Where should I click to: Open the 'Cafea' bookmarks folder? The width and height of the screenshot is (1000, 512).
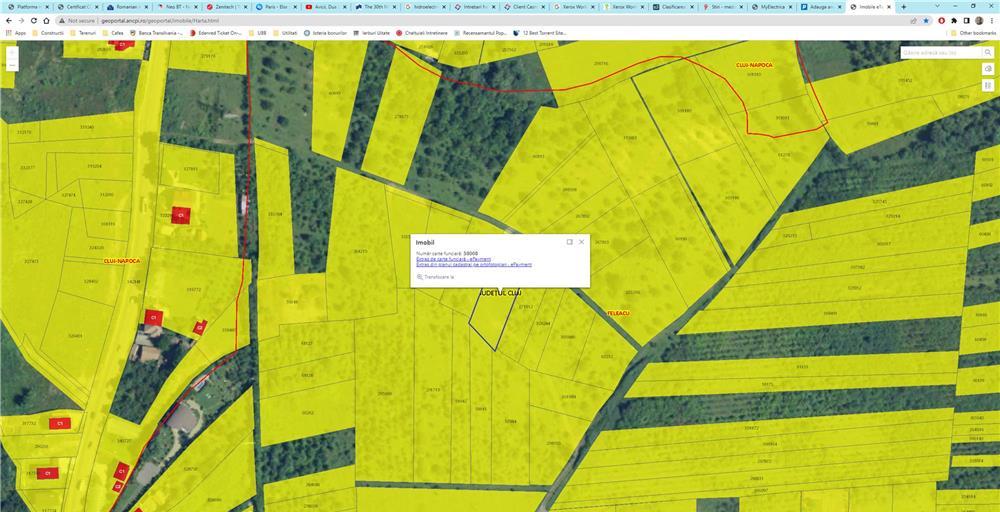point(113,33)
